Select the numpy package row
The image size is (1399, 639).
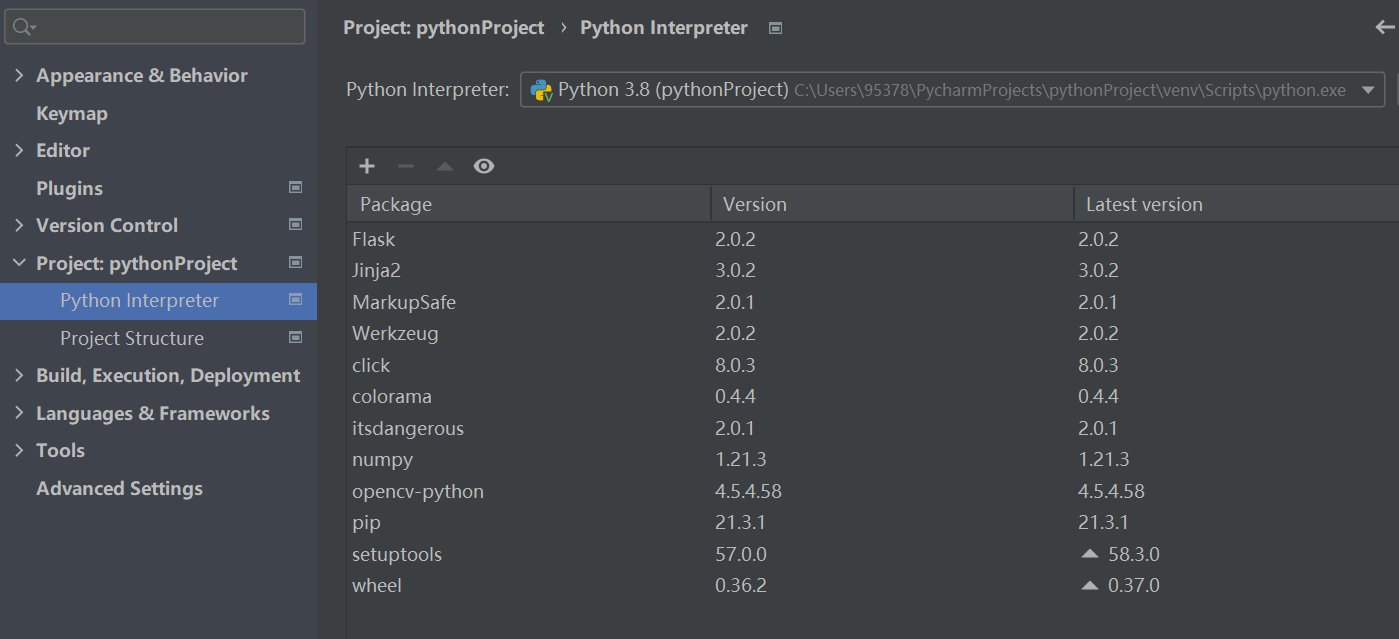click(x=382, y=460)
